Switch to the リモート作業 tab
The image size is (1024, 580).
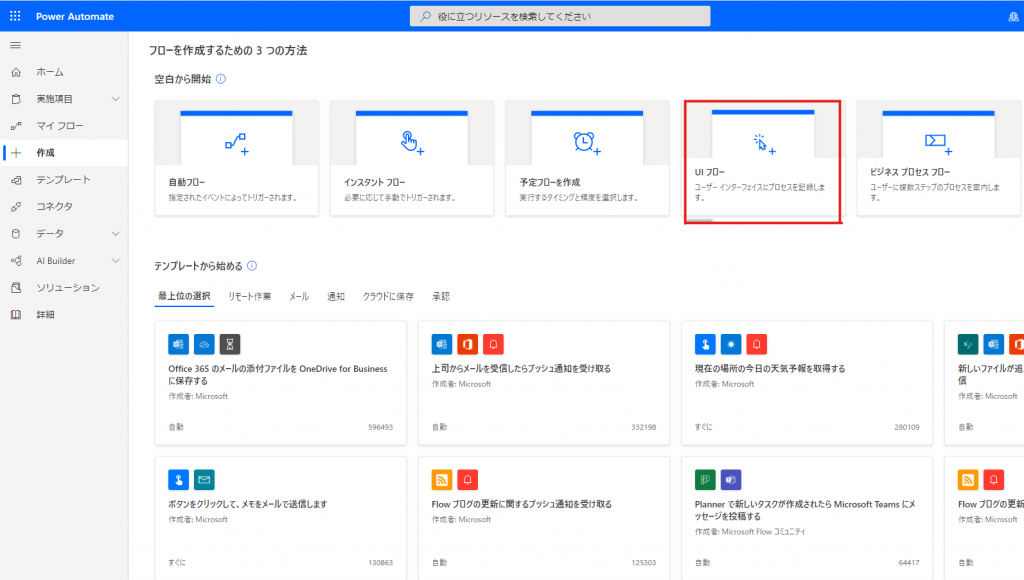pos(249,297)
